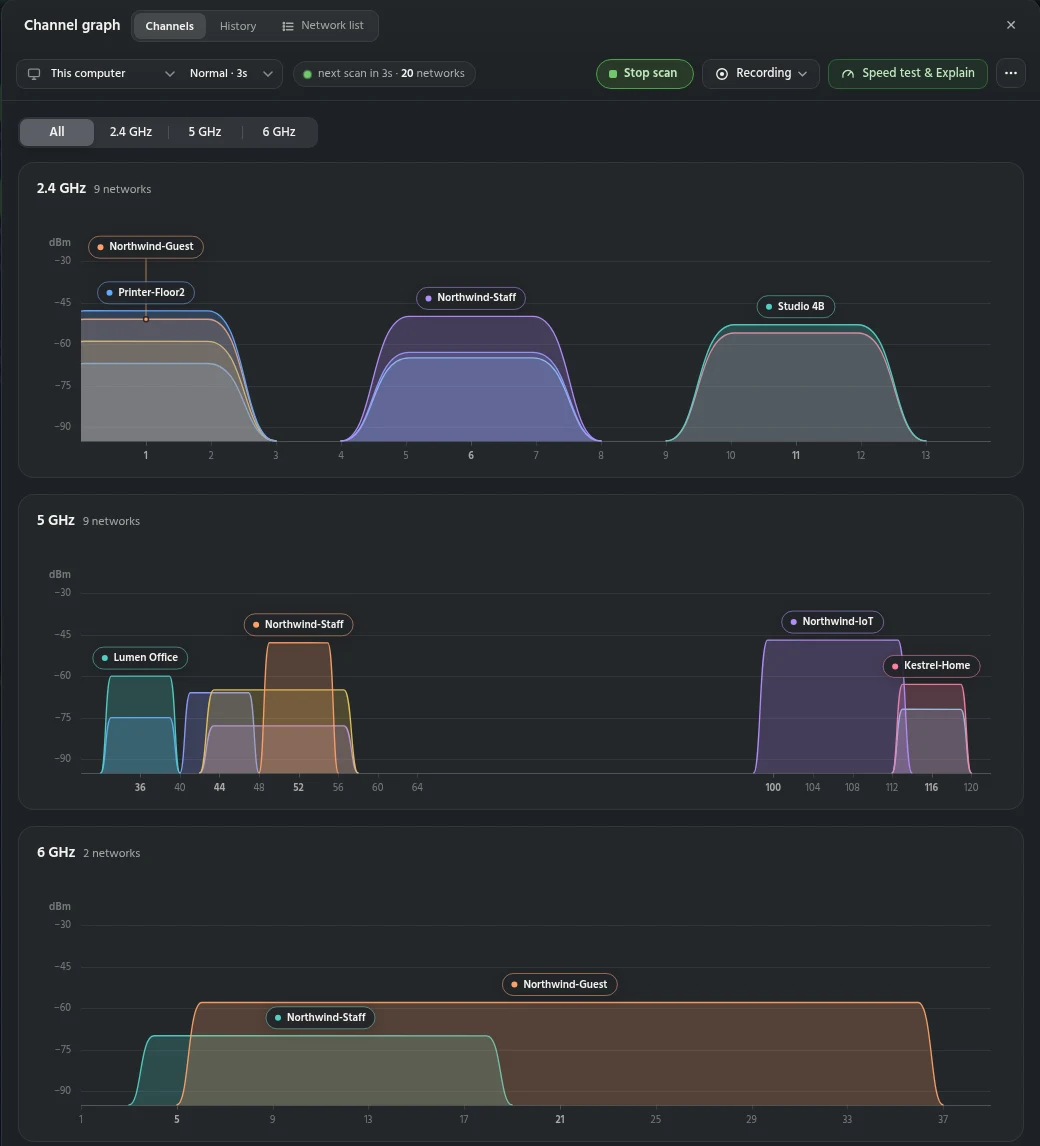Select the Kestrel-Home network label
Image resolution: width=1040 pixels, height=1146 pixels.
(931, 666)
